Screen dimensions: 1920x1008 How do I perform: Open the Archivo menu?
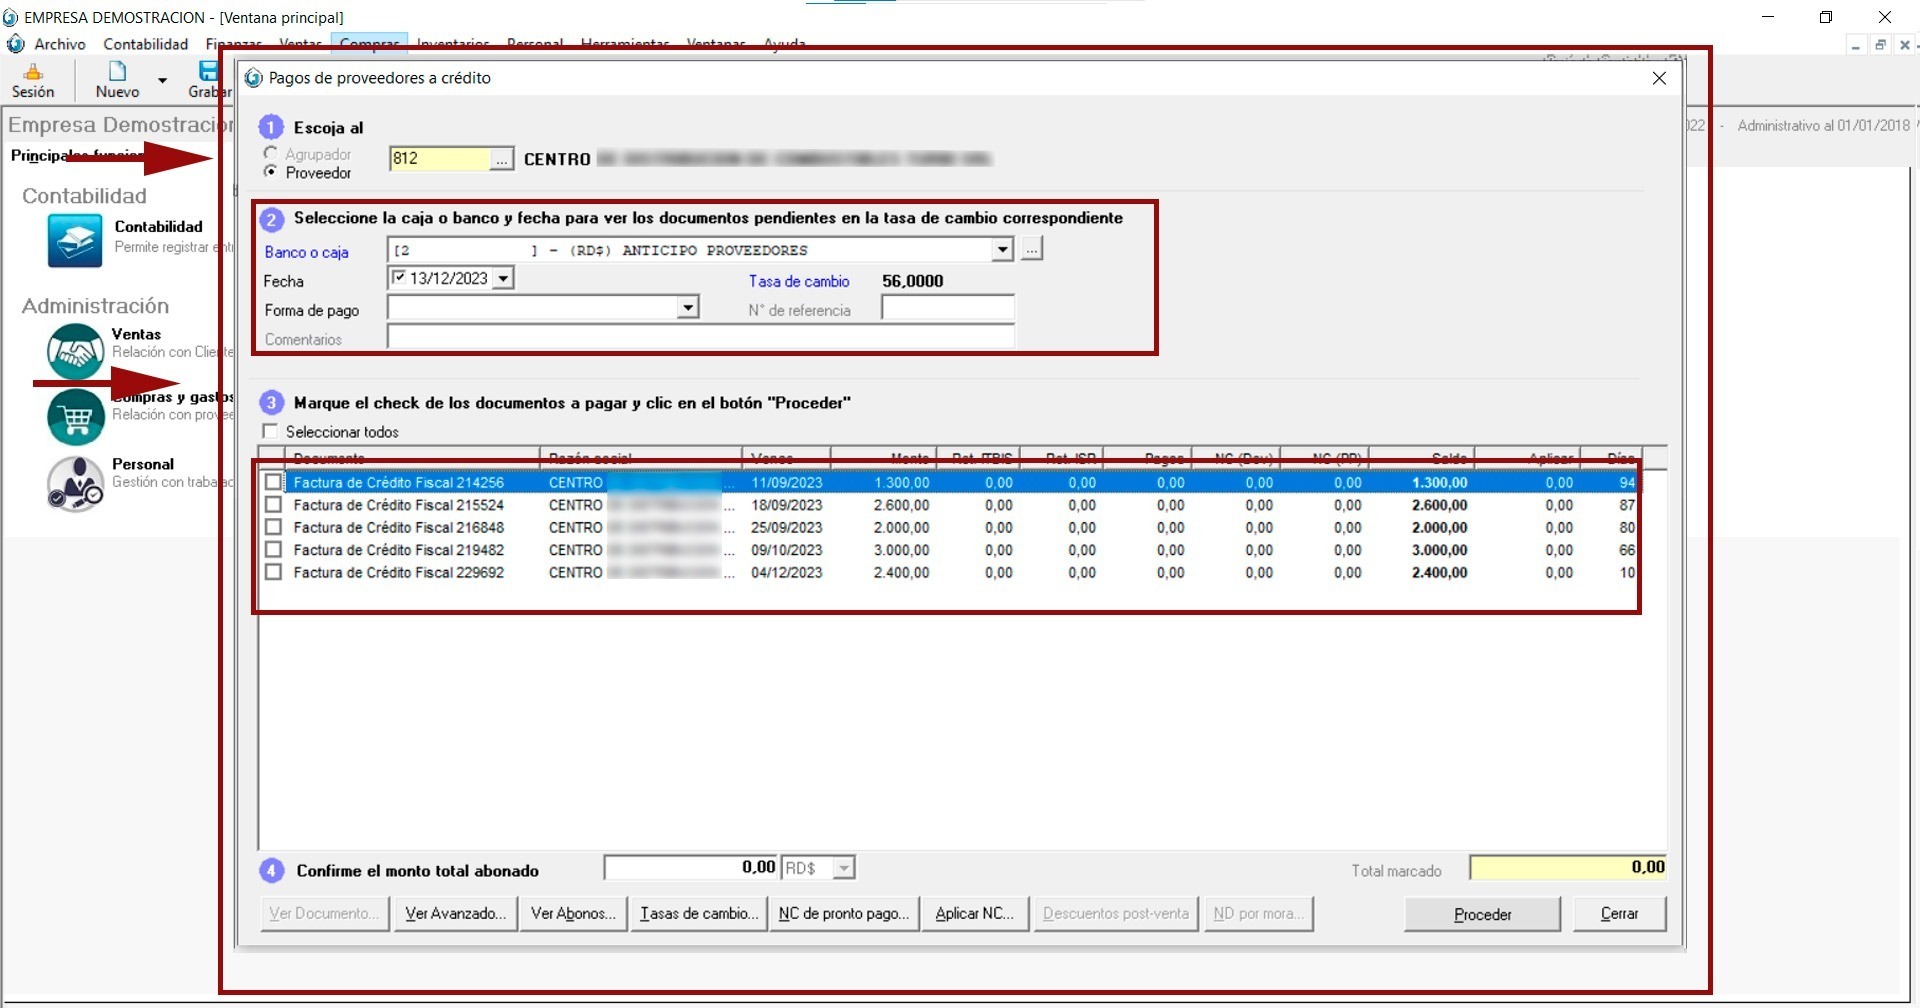coord(59,44)
